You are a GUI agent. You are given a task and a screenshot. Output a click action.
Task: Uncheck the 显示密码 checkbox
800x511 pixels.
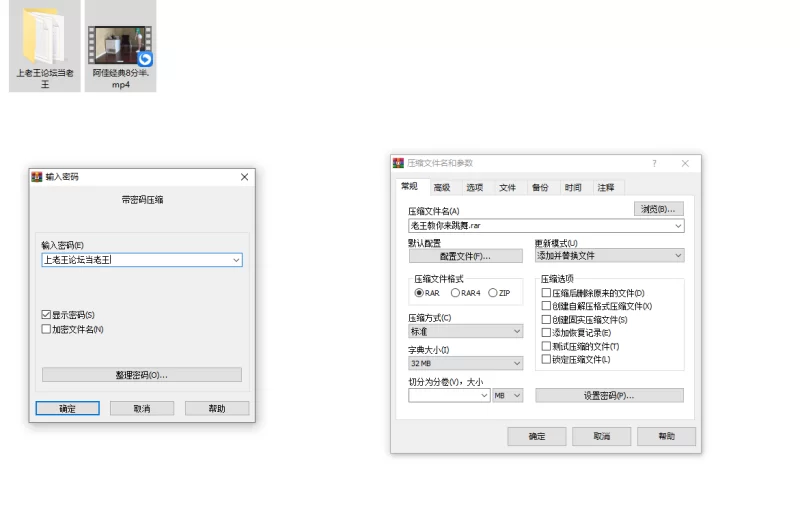coord(46,315)
